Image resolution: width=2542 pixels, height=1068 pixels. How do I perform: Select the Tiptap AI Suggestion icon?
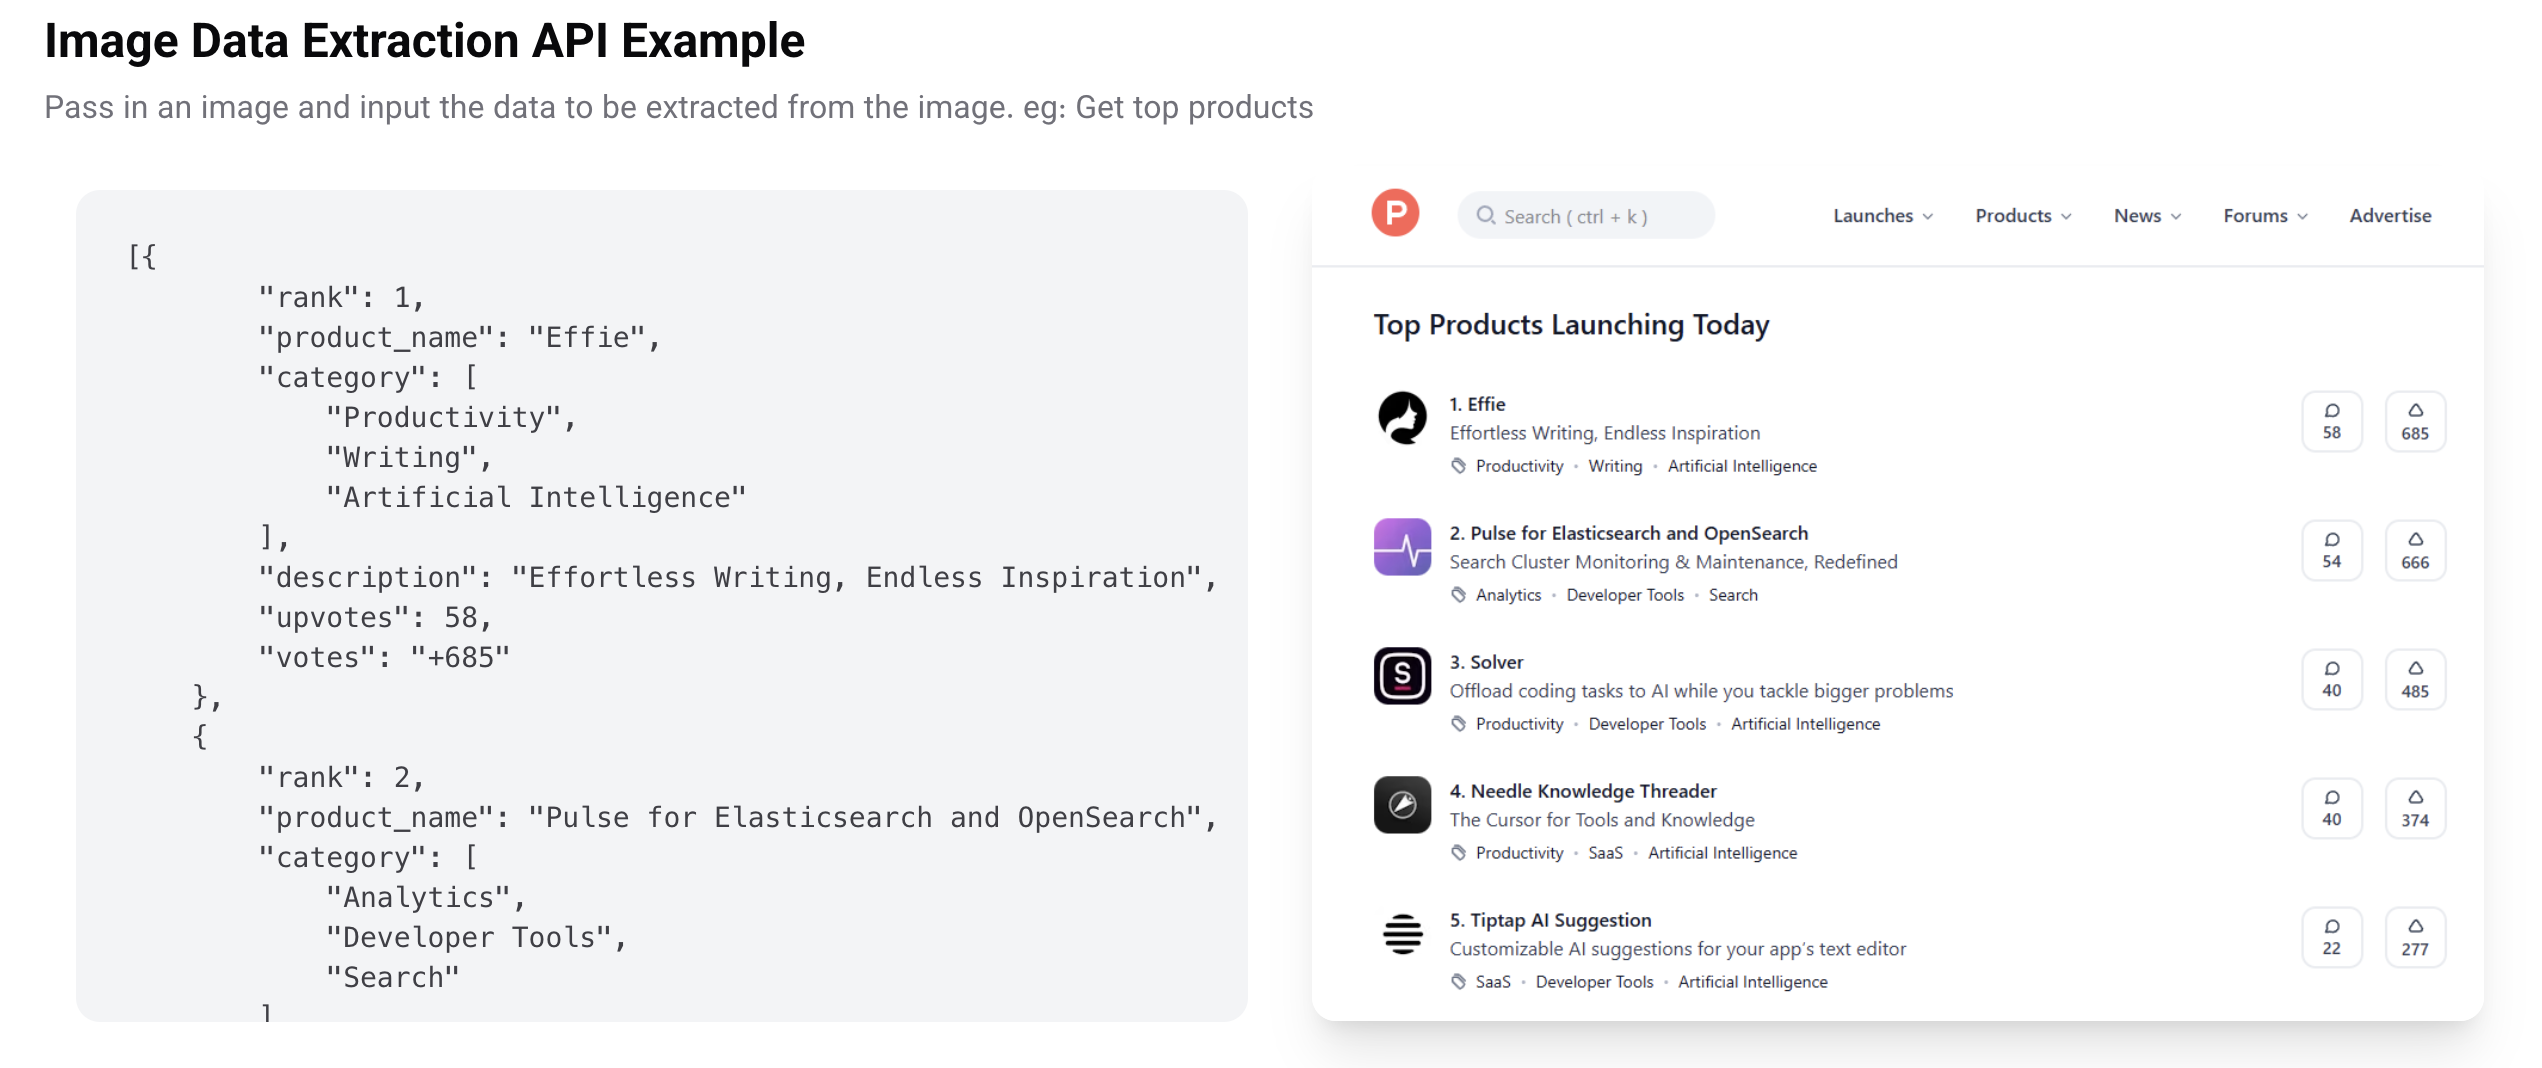click(x=1402, y=934)
